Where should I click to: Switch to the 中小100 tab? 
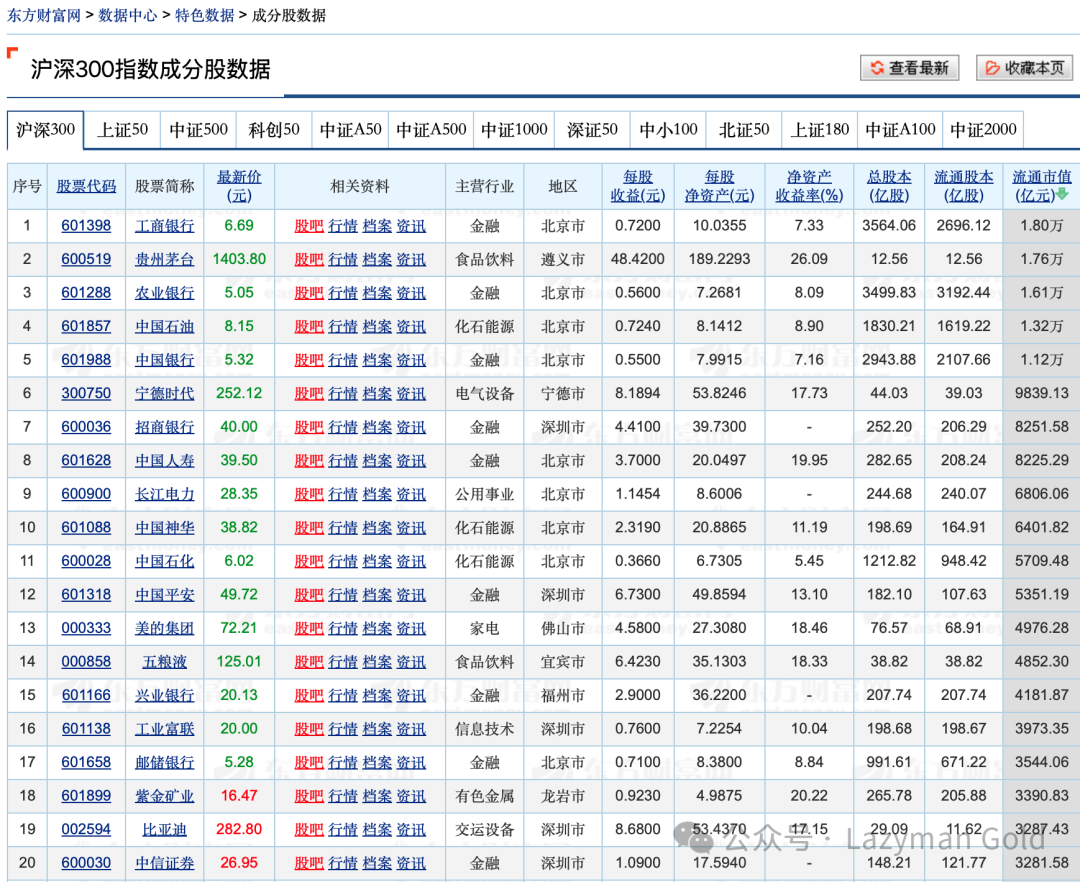pos(668,129)
